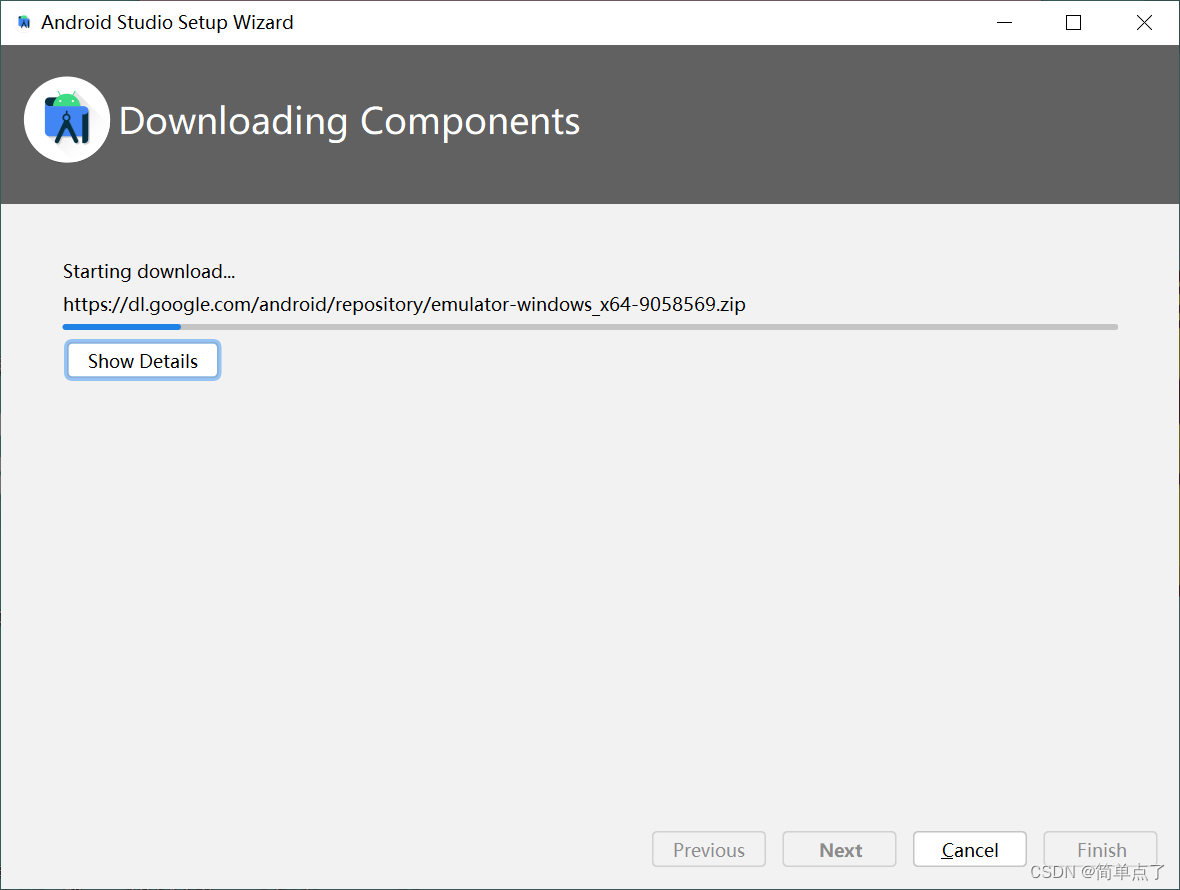
Task: Click the Previous button
Action: (x=708, y=849)
